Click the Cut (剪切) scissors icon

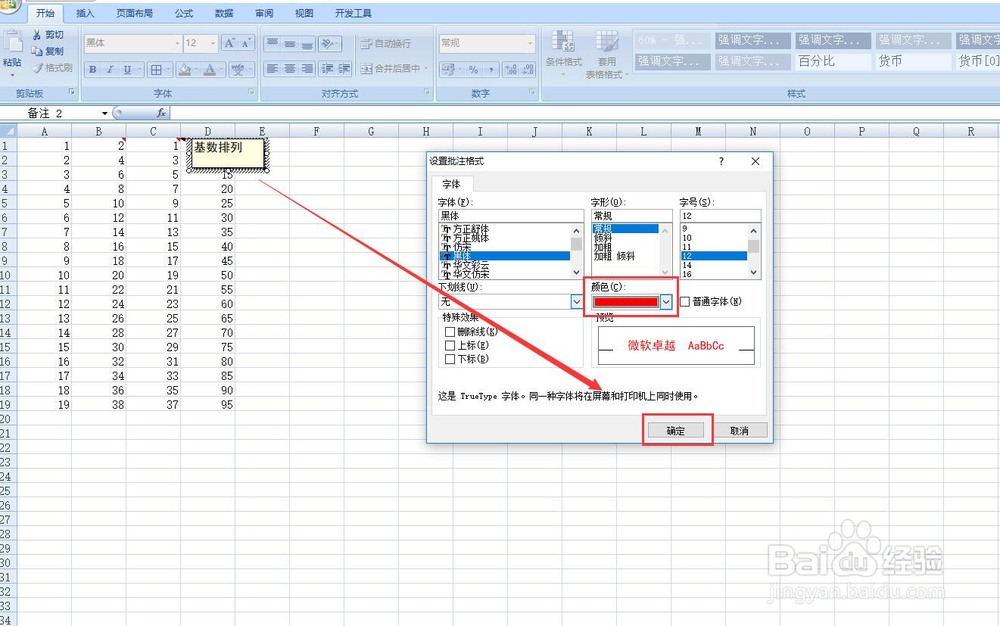point(37,35)
